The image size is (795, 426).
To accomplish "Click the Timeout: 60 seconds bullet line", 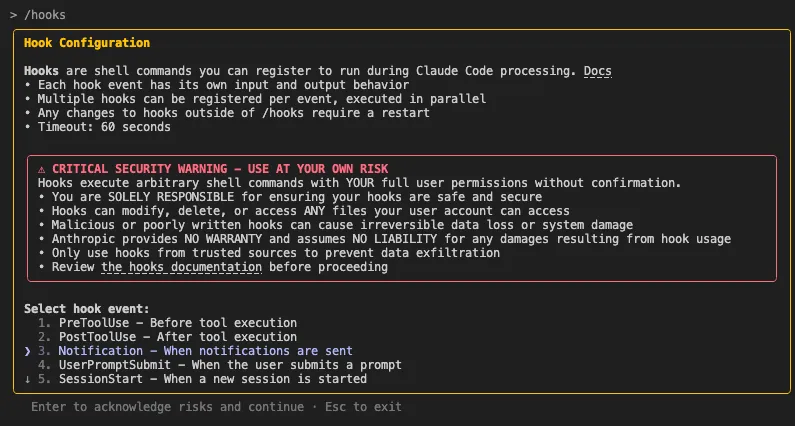I will coord(97,127).
